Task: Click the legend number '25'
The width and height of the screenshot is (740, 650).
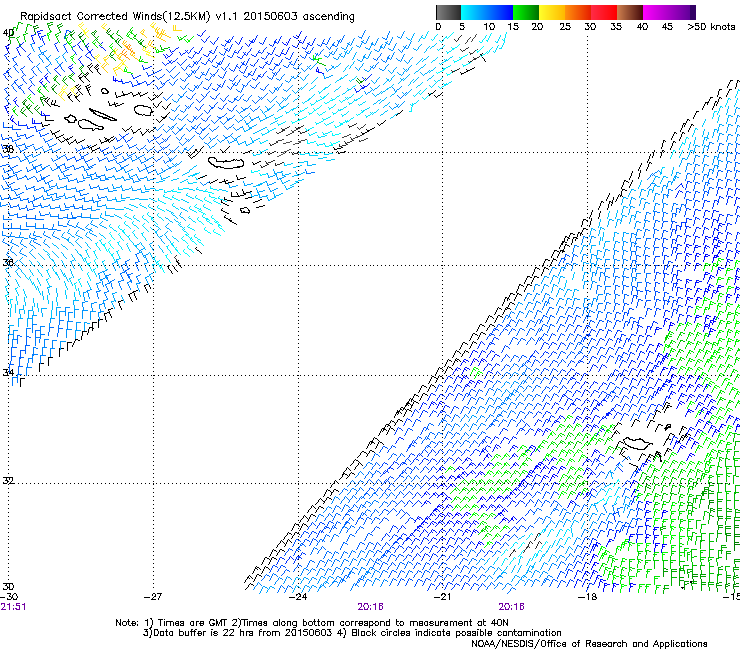Action: click(564, 27)
